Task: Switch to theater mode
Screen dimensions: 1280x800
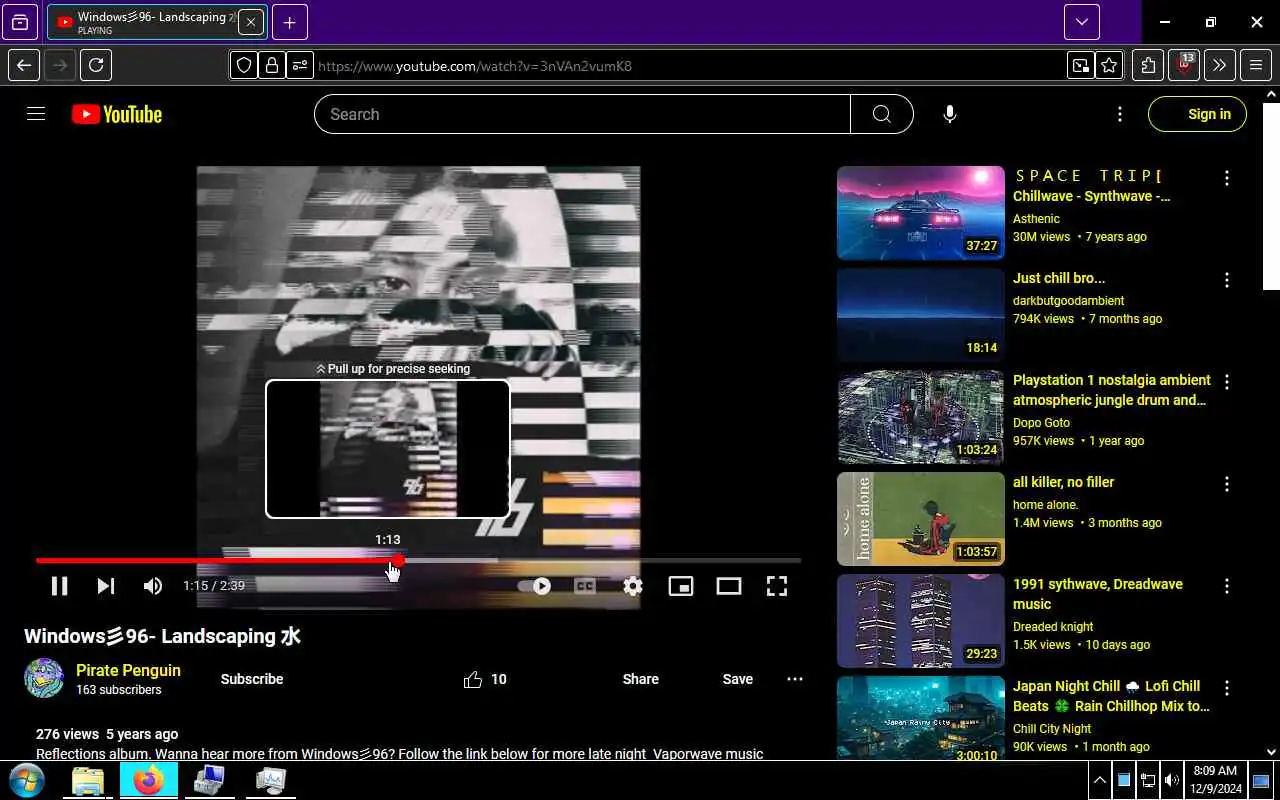Action: (729, 586)
